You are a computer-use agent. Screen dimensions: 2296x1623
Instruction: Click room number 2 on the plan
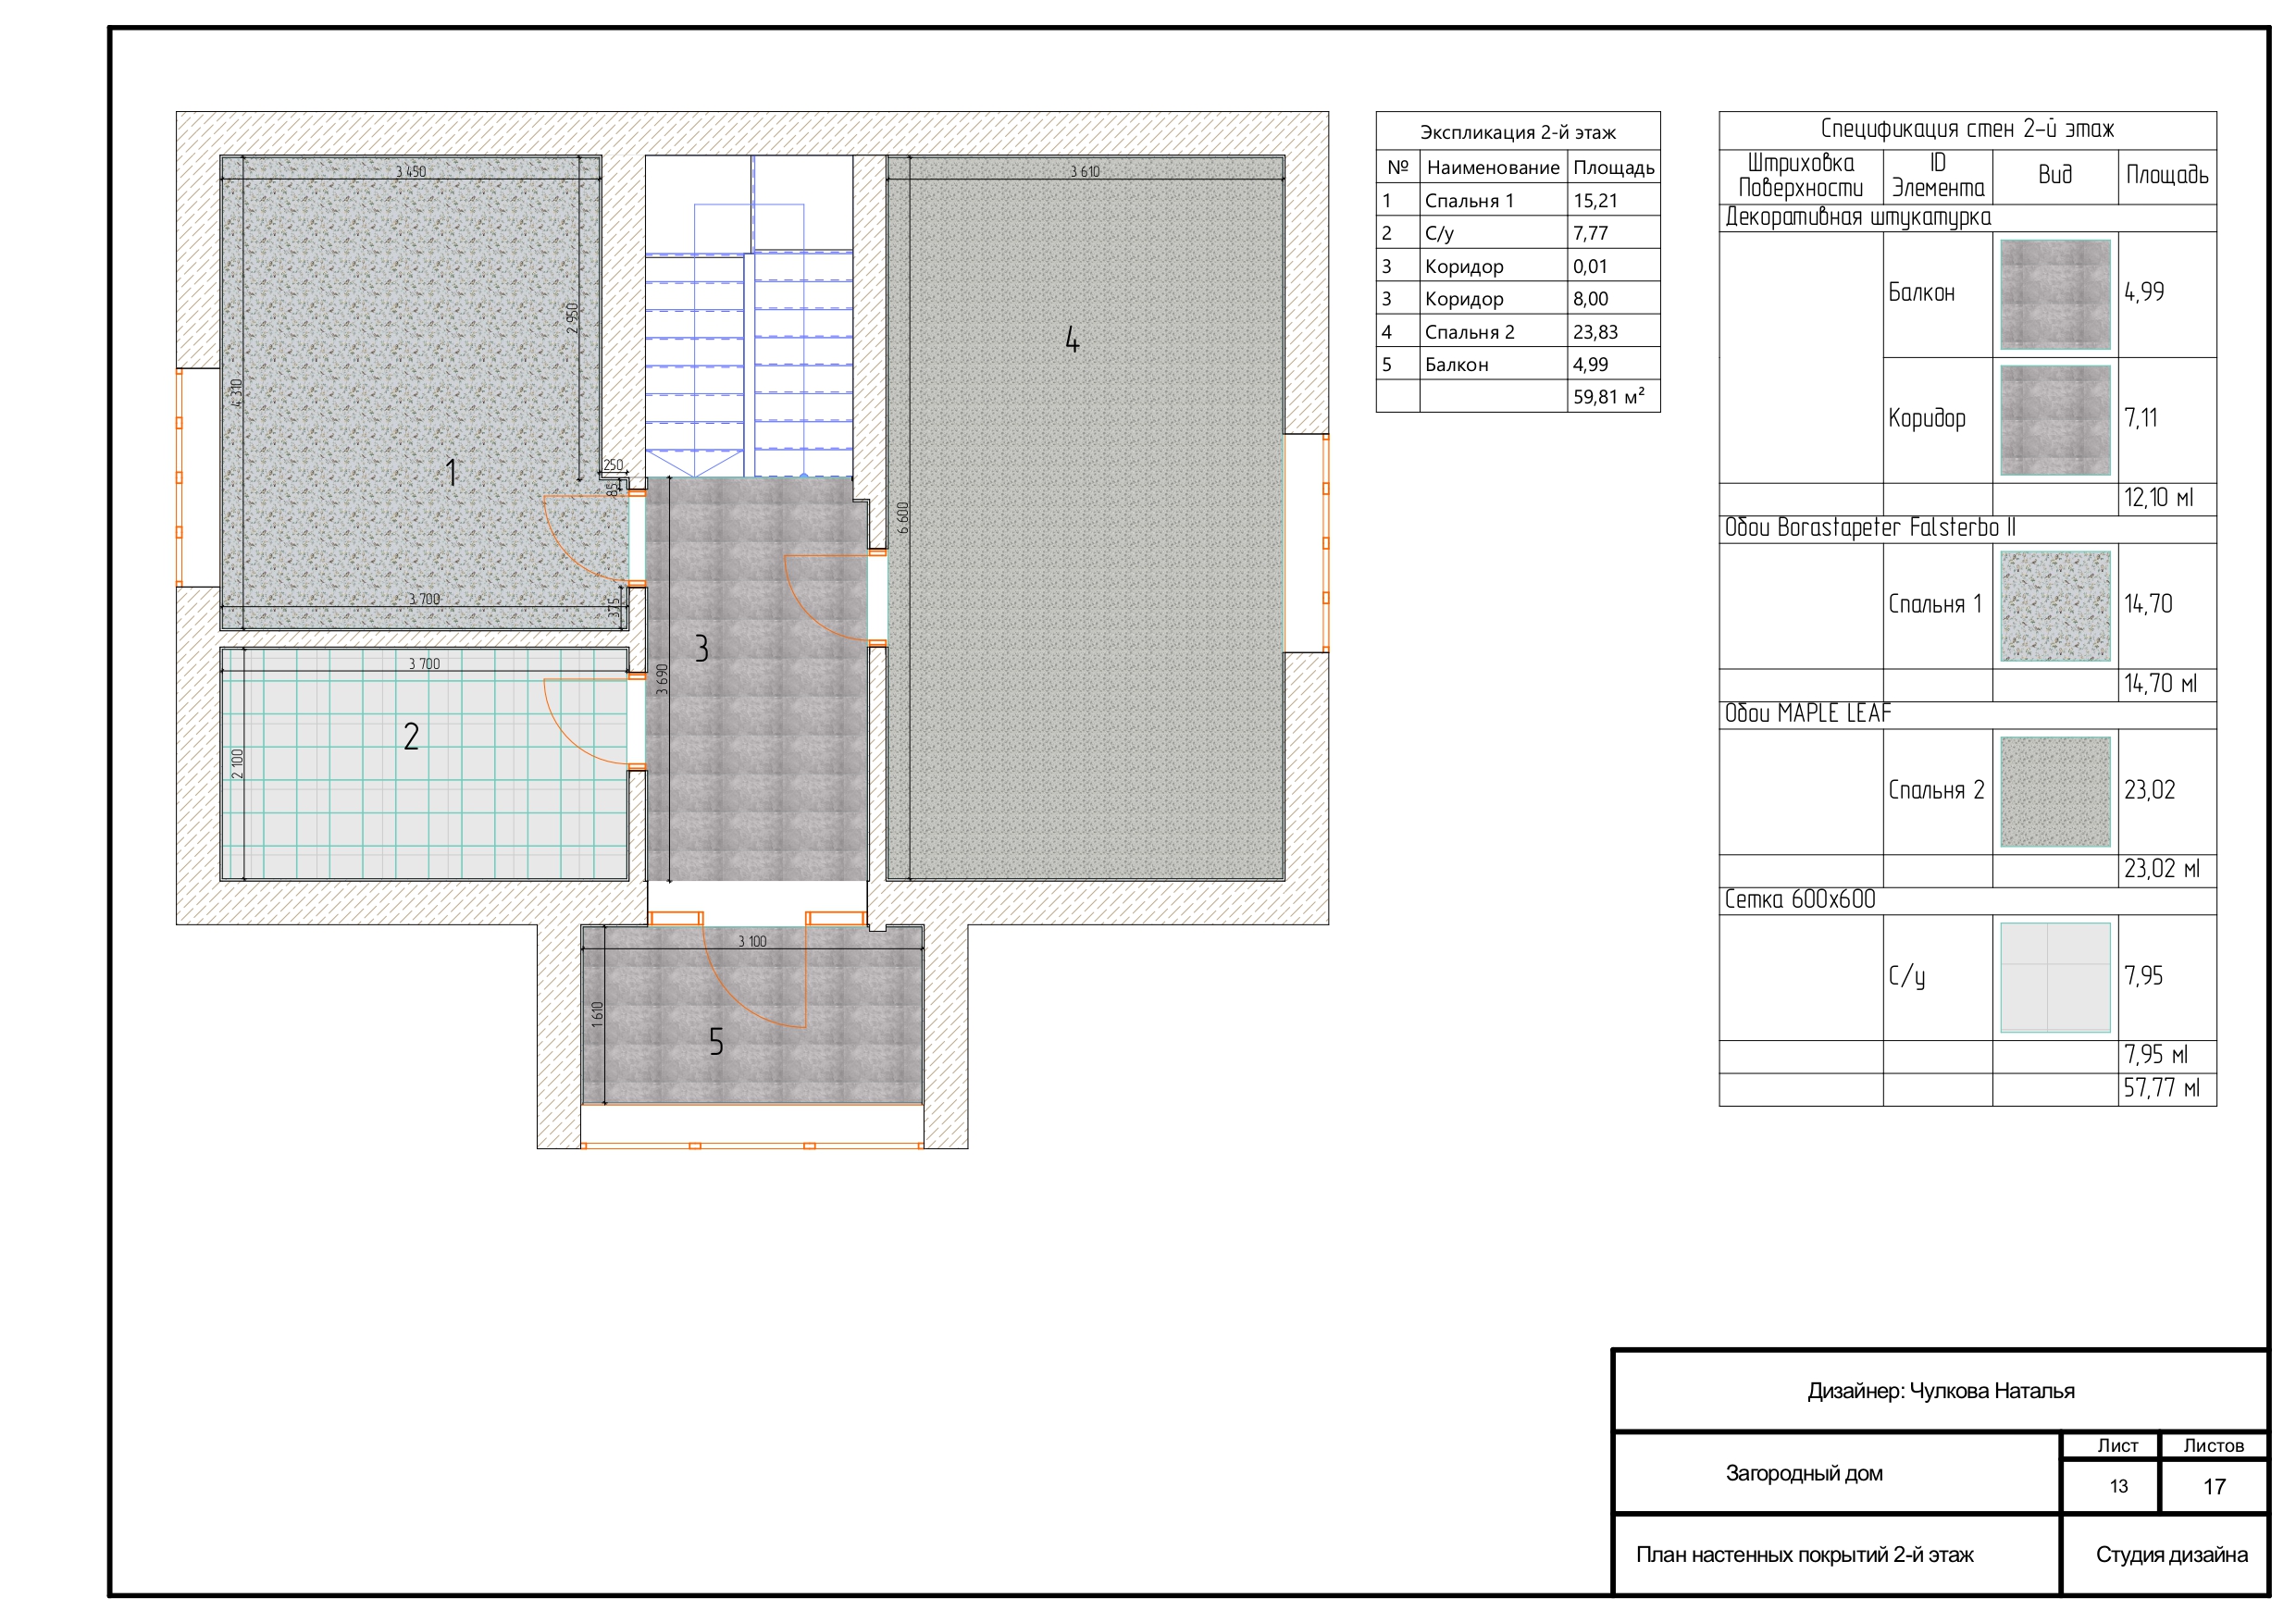tap(411, 737)
